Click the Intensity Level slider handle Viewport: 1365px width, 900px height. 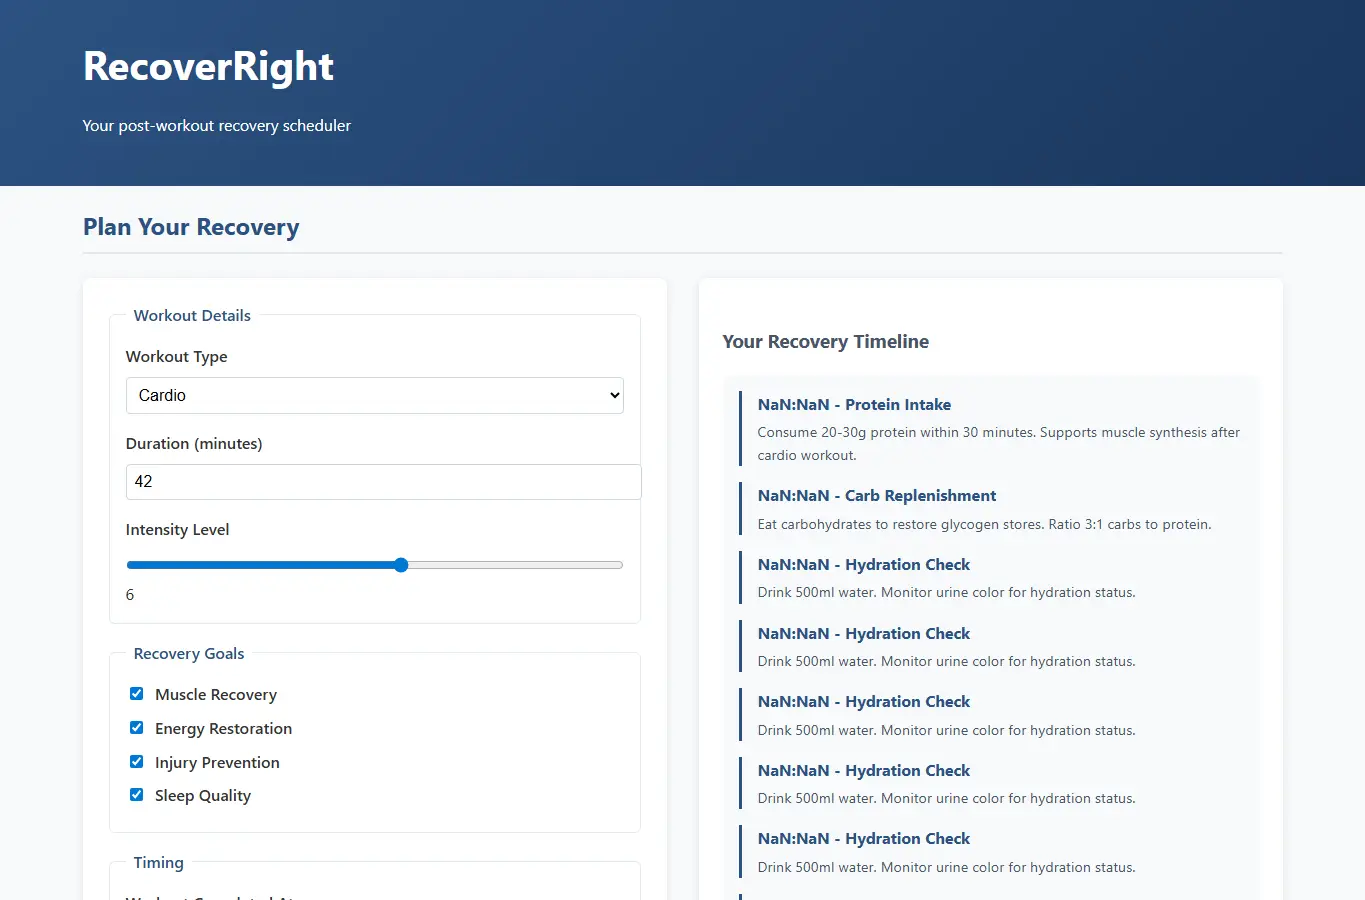pos(401,565)
